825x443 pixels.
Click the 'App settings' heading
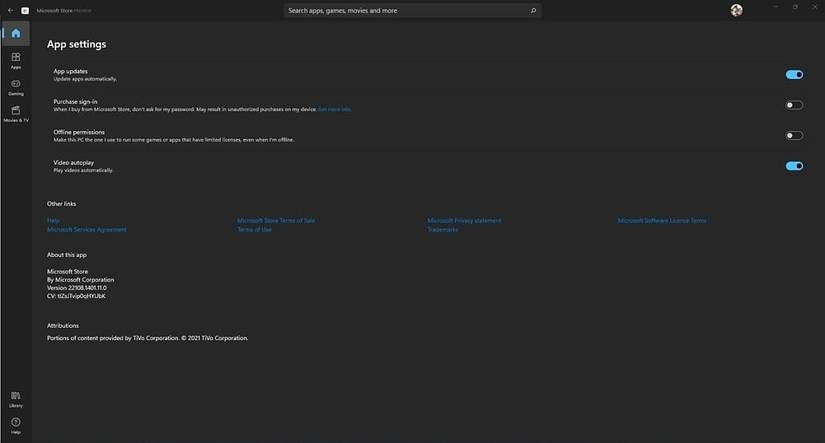[x=76, y=44]
